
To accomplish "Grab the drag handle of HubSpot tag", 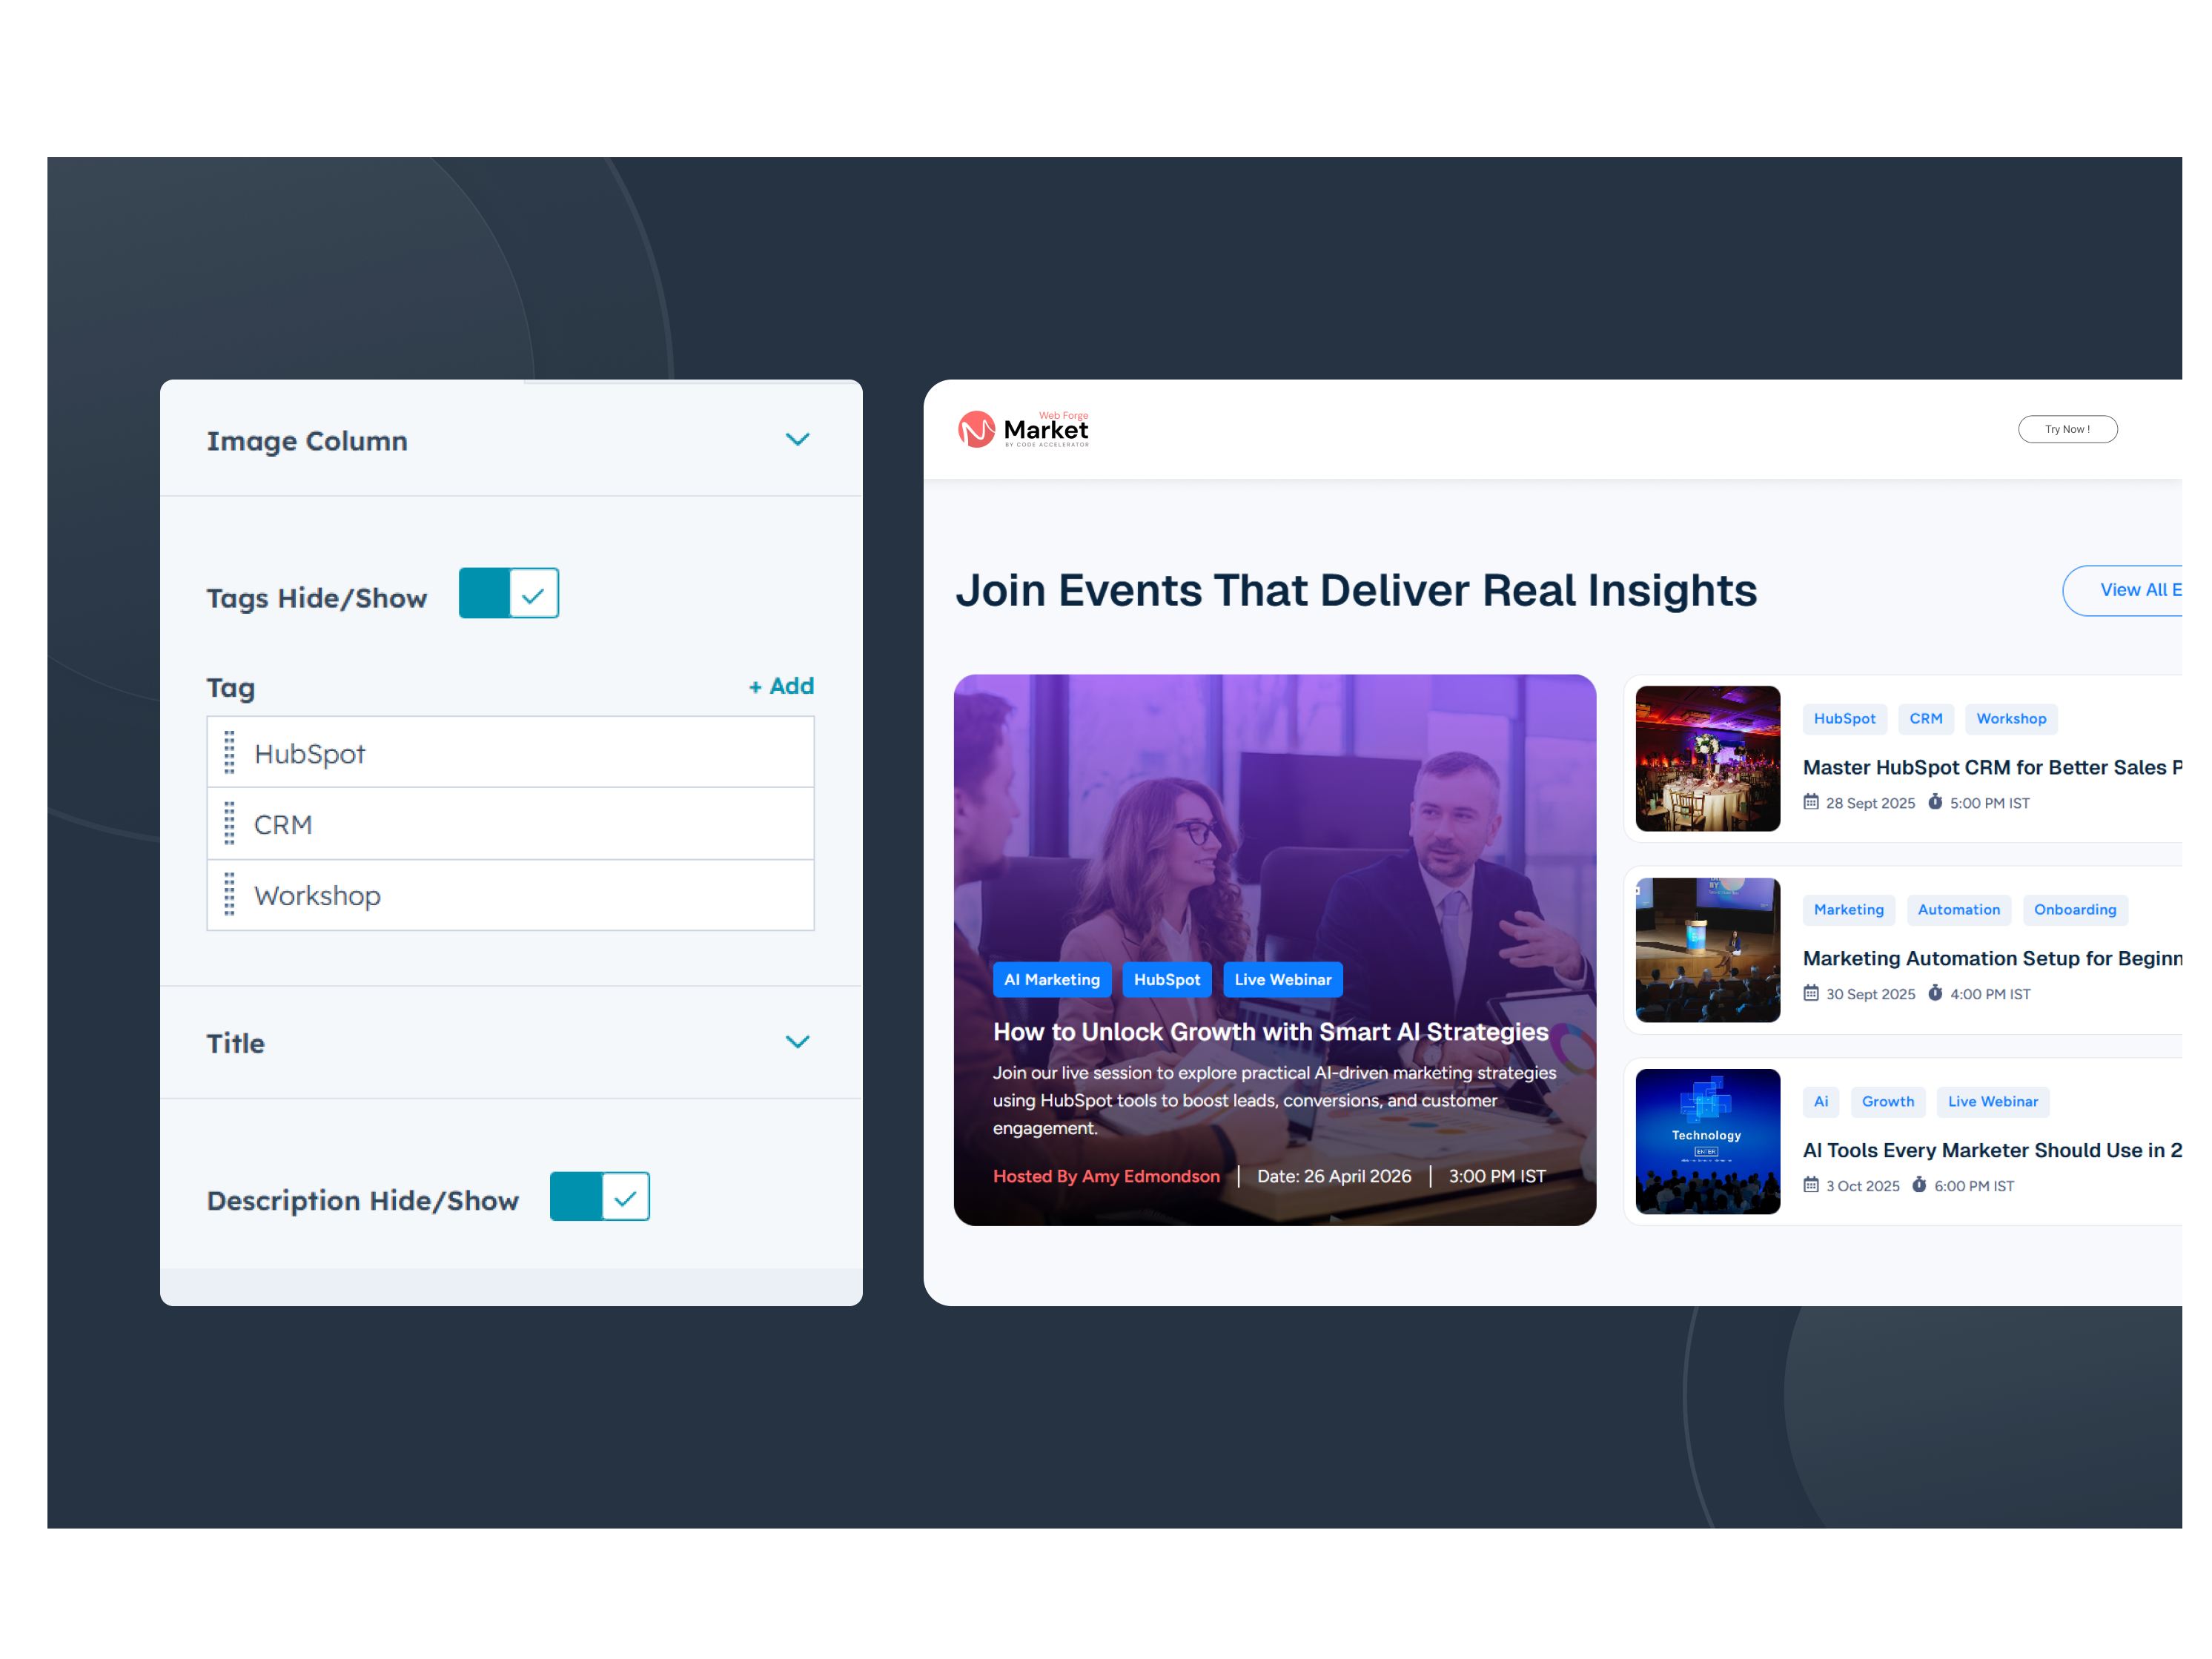I will click(x=229, y=752).
